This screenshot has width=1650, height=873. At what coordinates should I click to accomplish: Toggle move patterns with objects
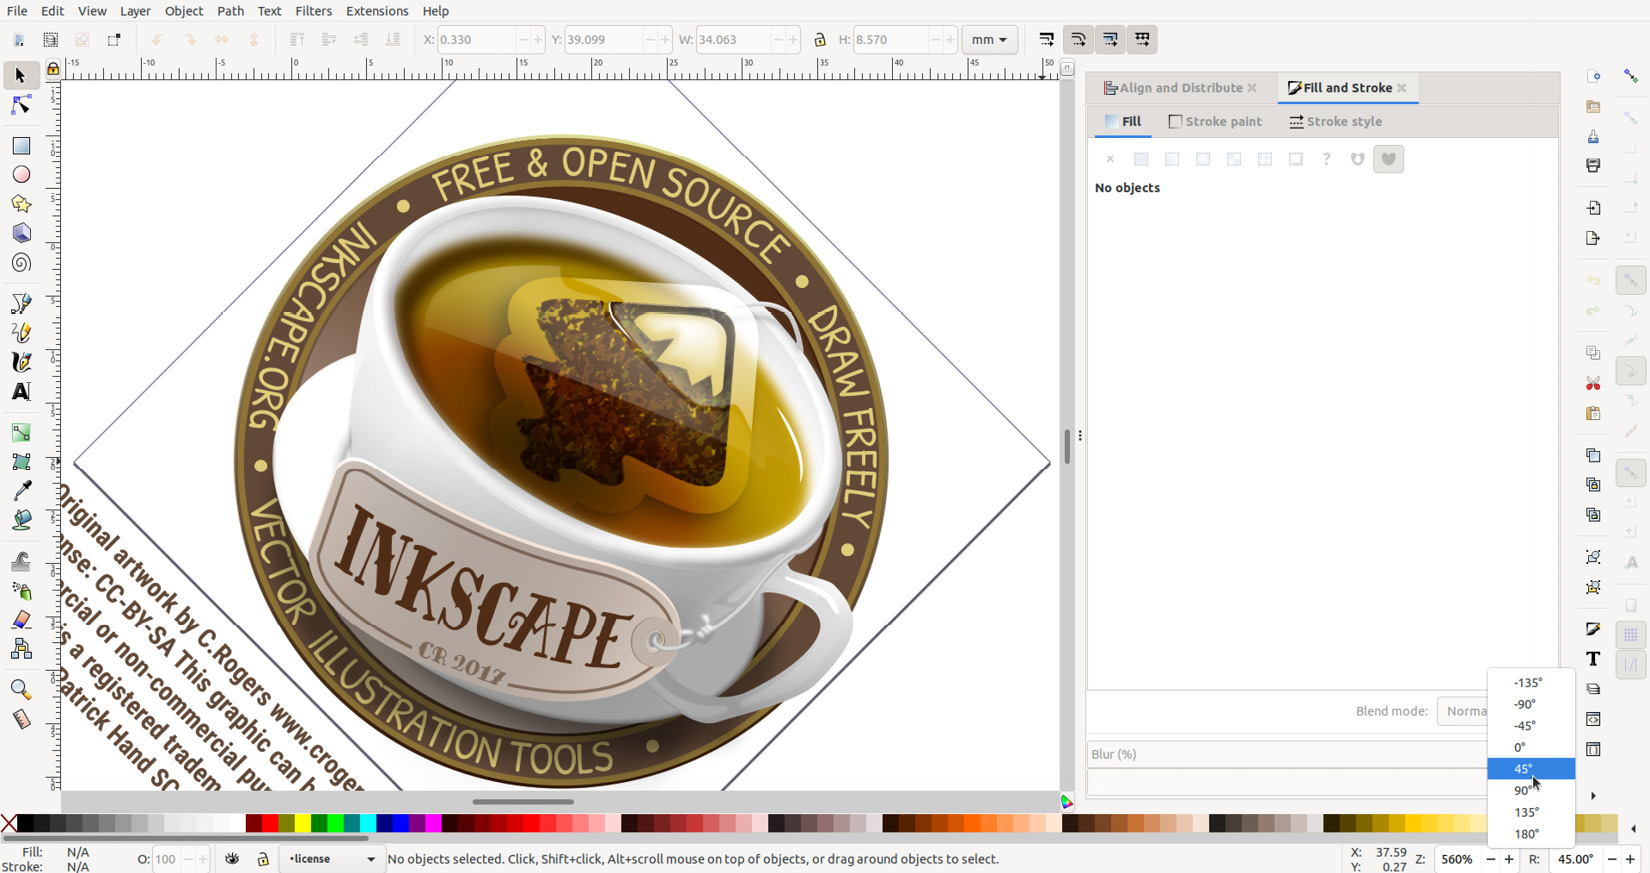(1142, 40)
